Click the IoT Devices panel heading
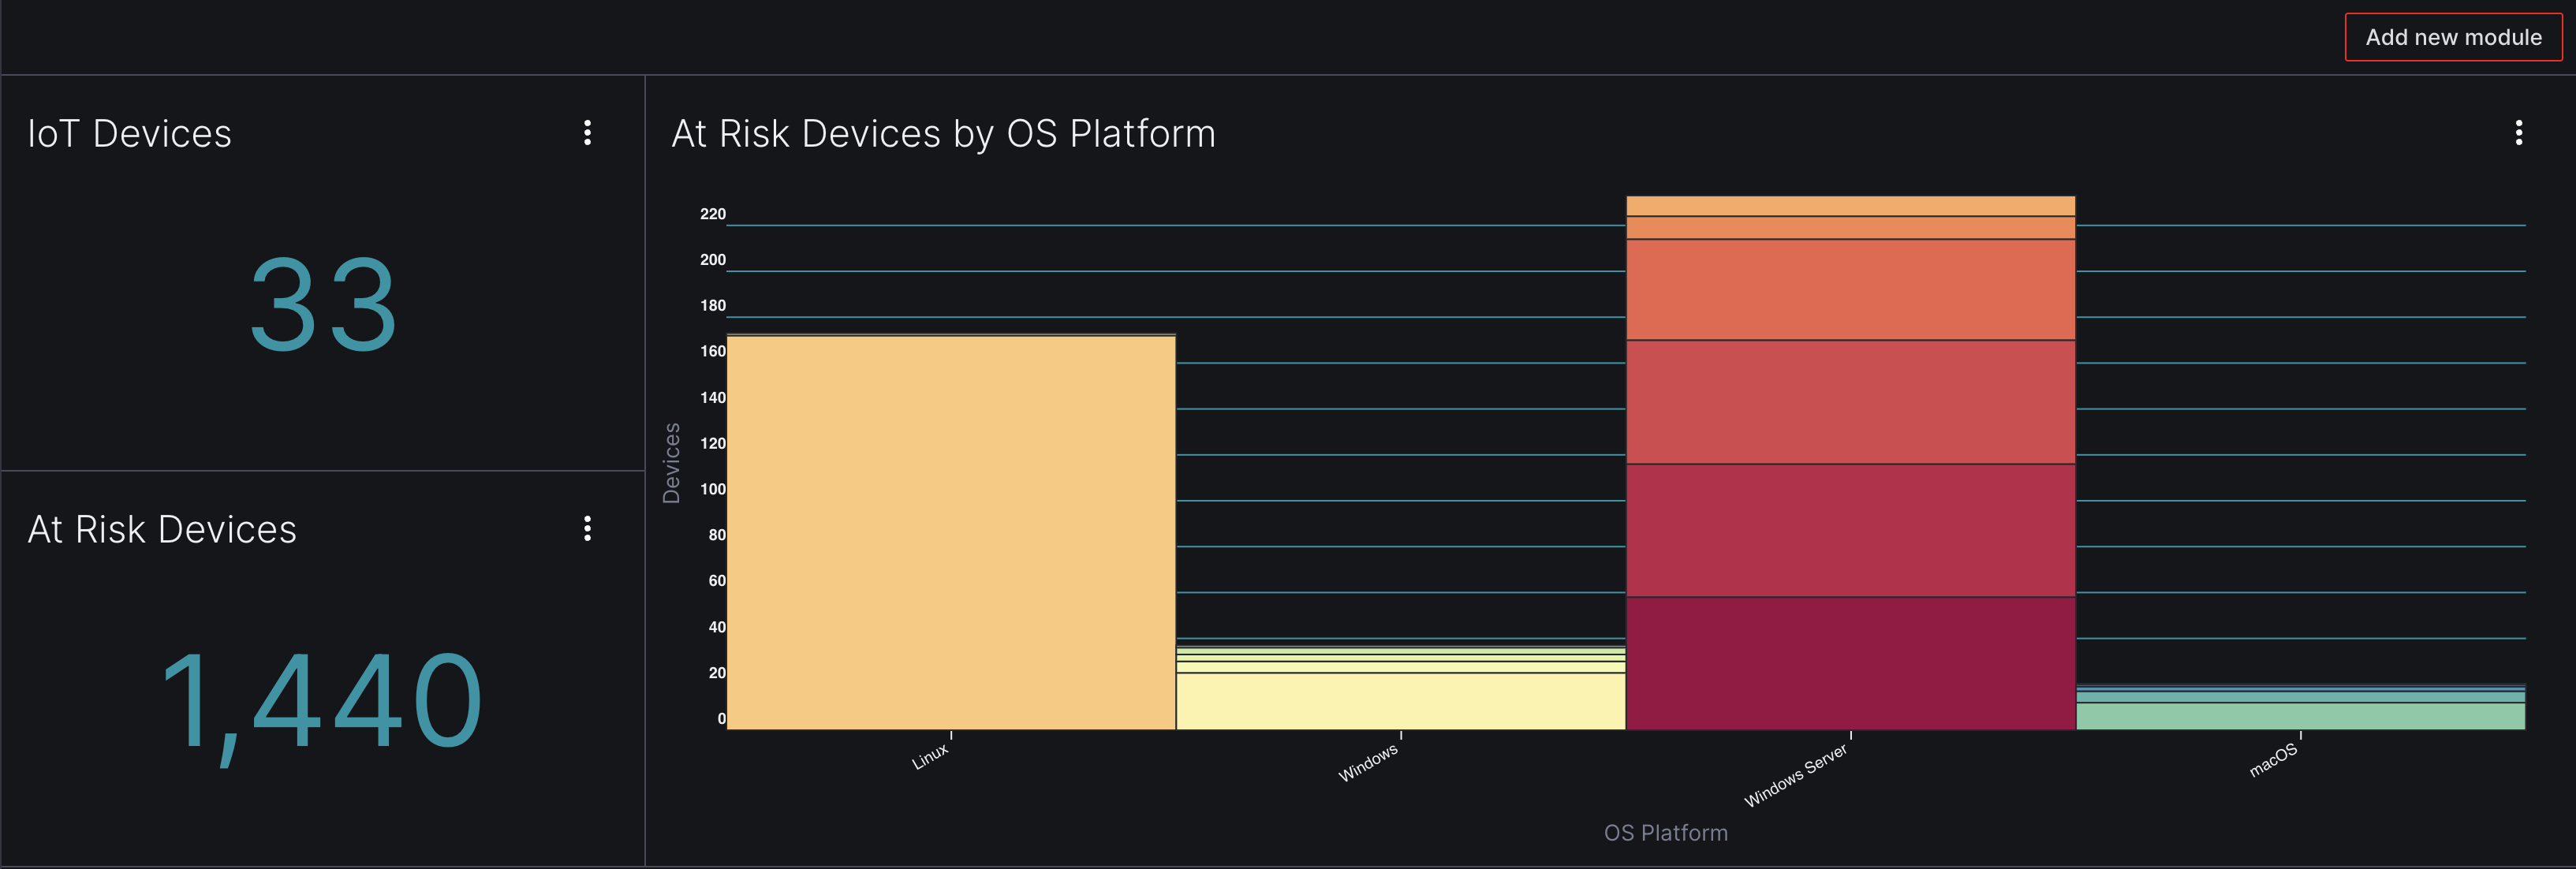Image resolution: width=2576 pixels, height=869 pixels. (x=129, y=133)
